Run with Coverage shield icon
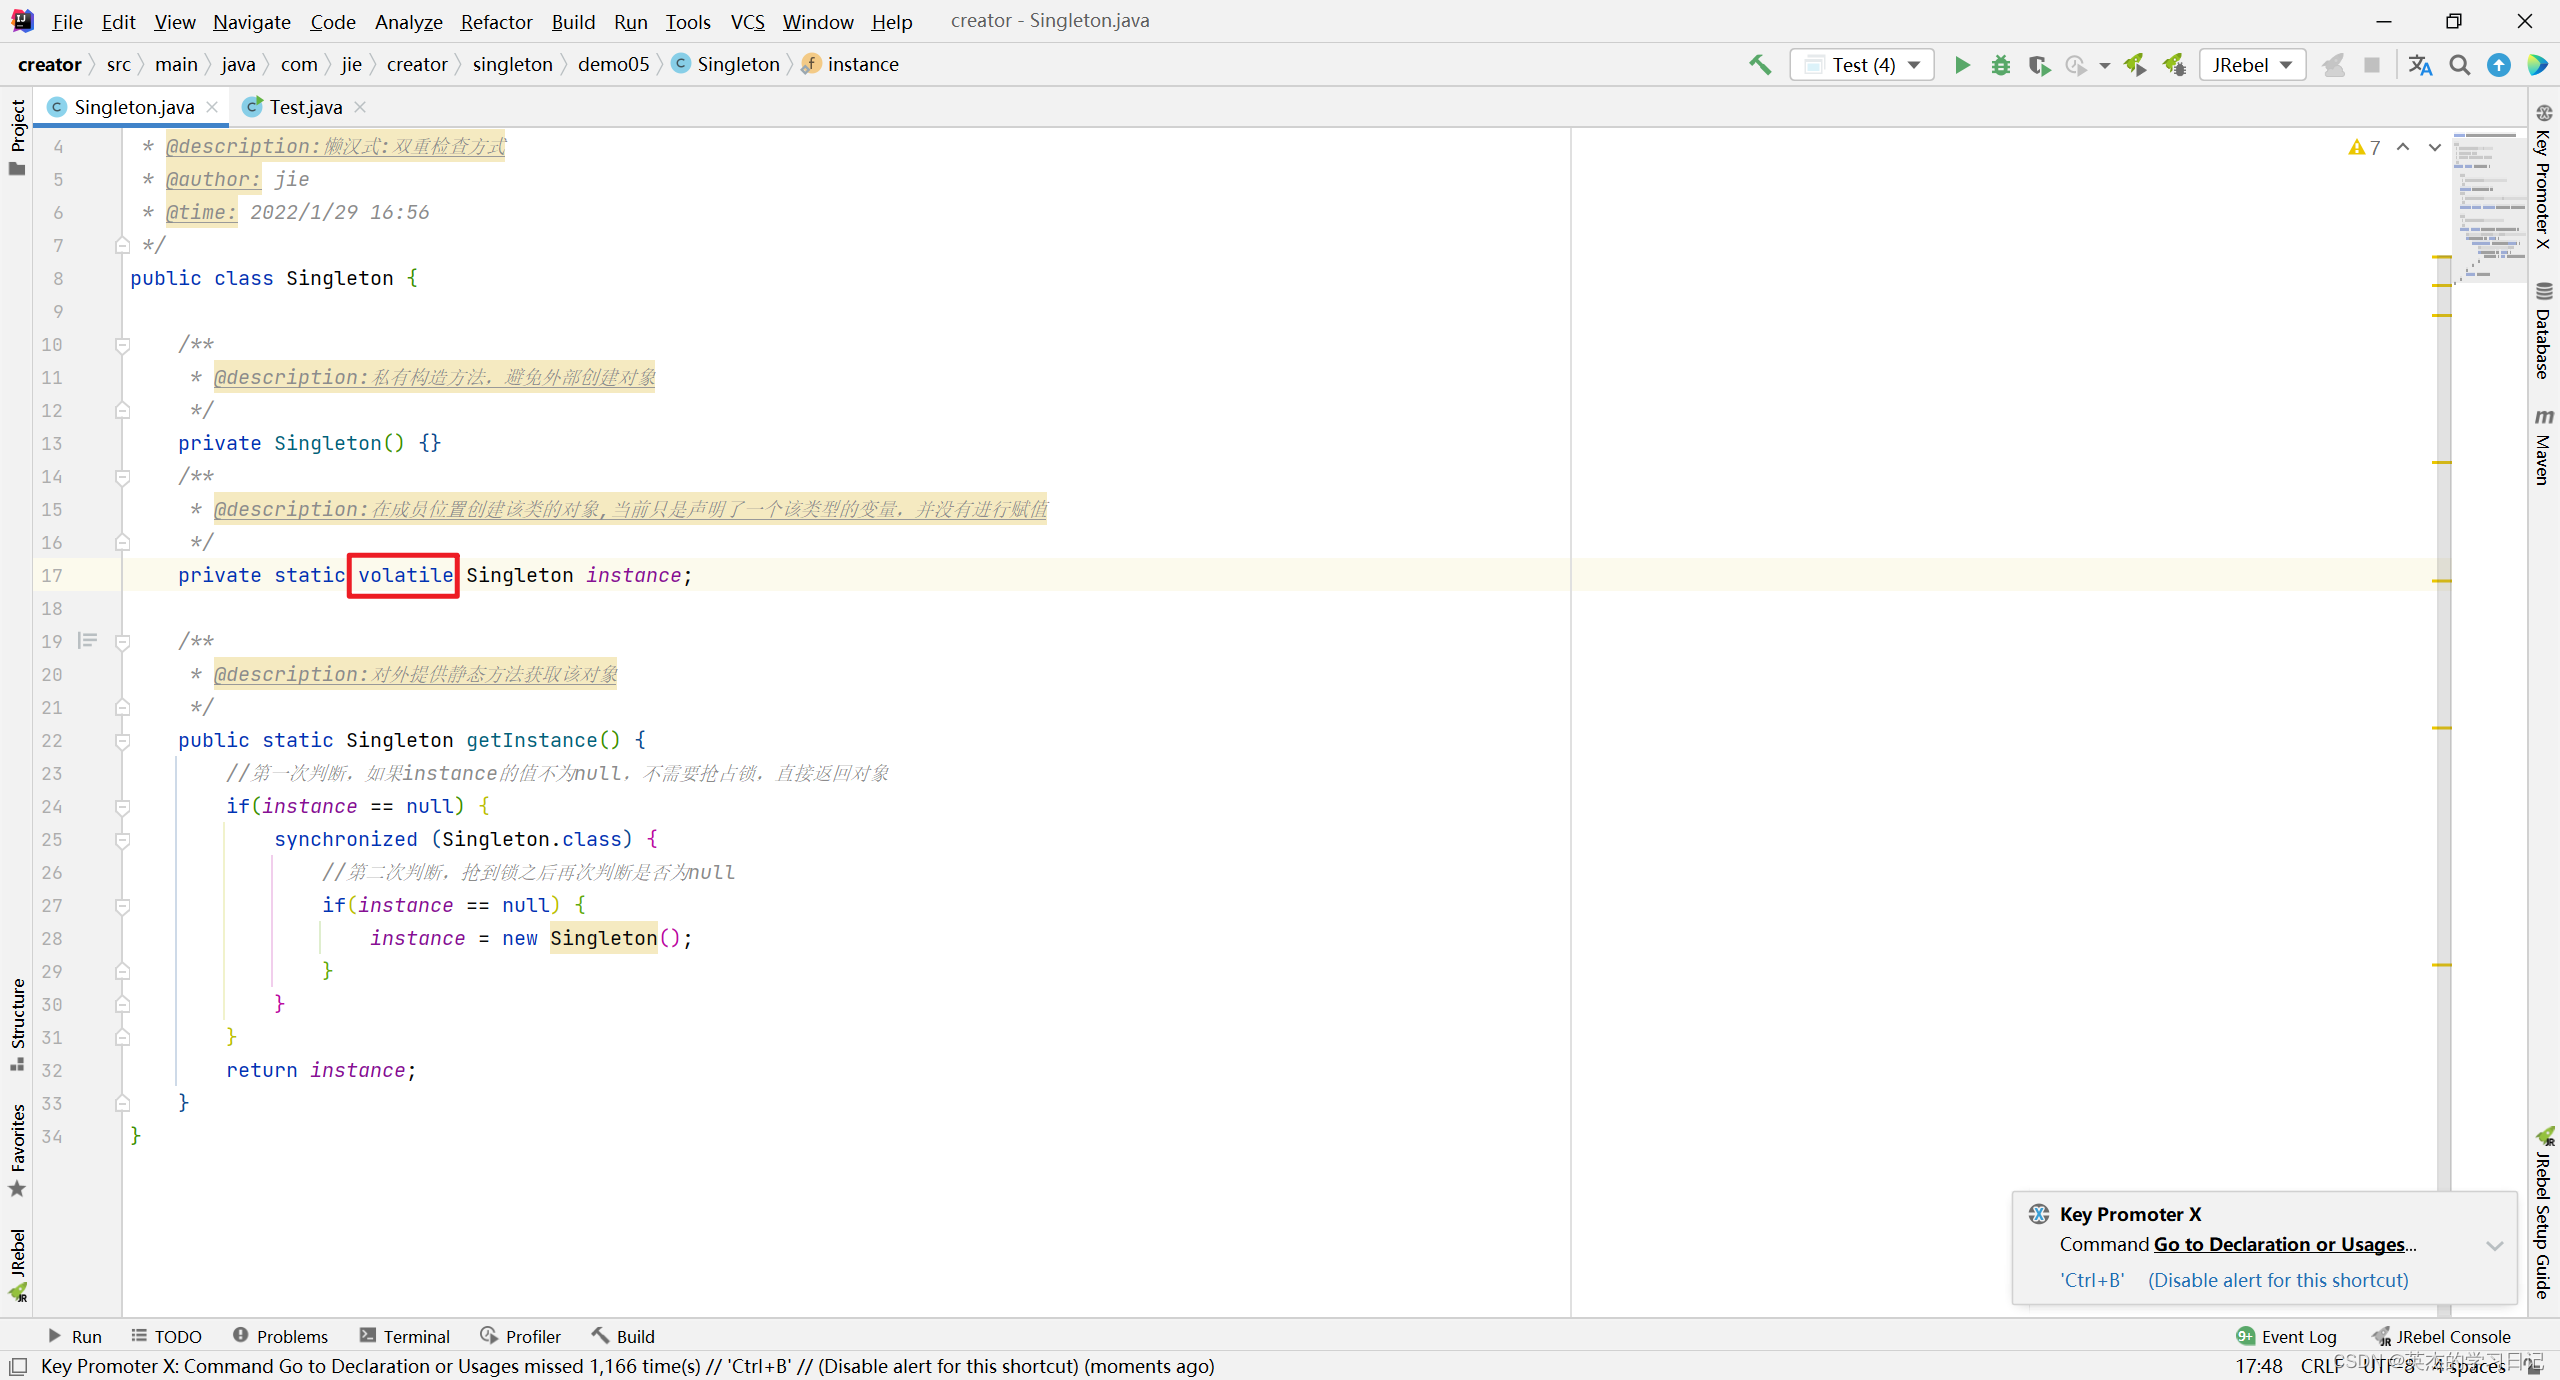The image size is (2560, 1380). [x=2038, y=65]
